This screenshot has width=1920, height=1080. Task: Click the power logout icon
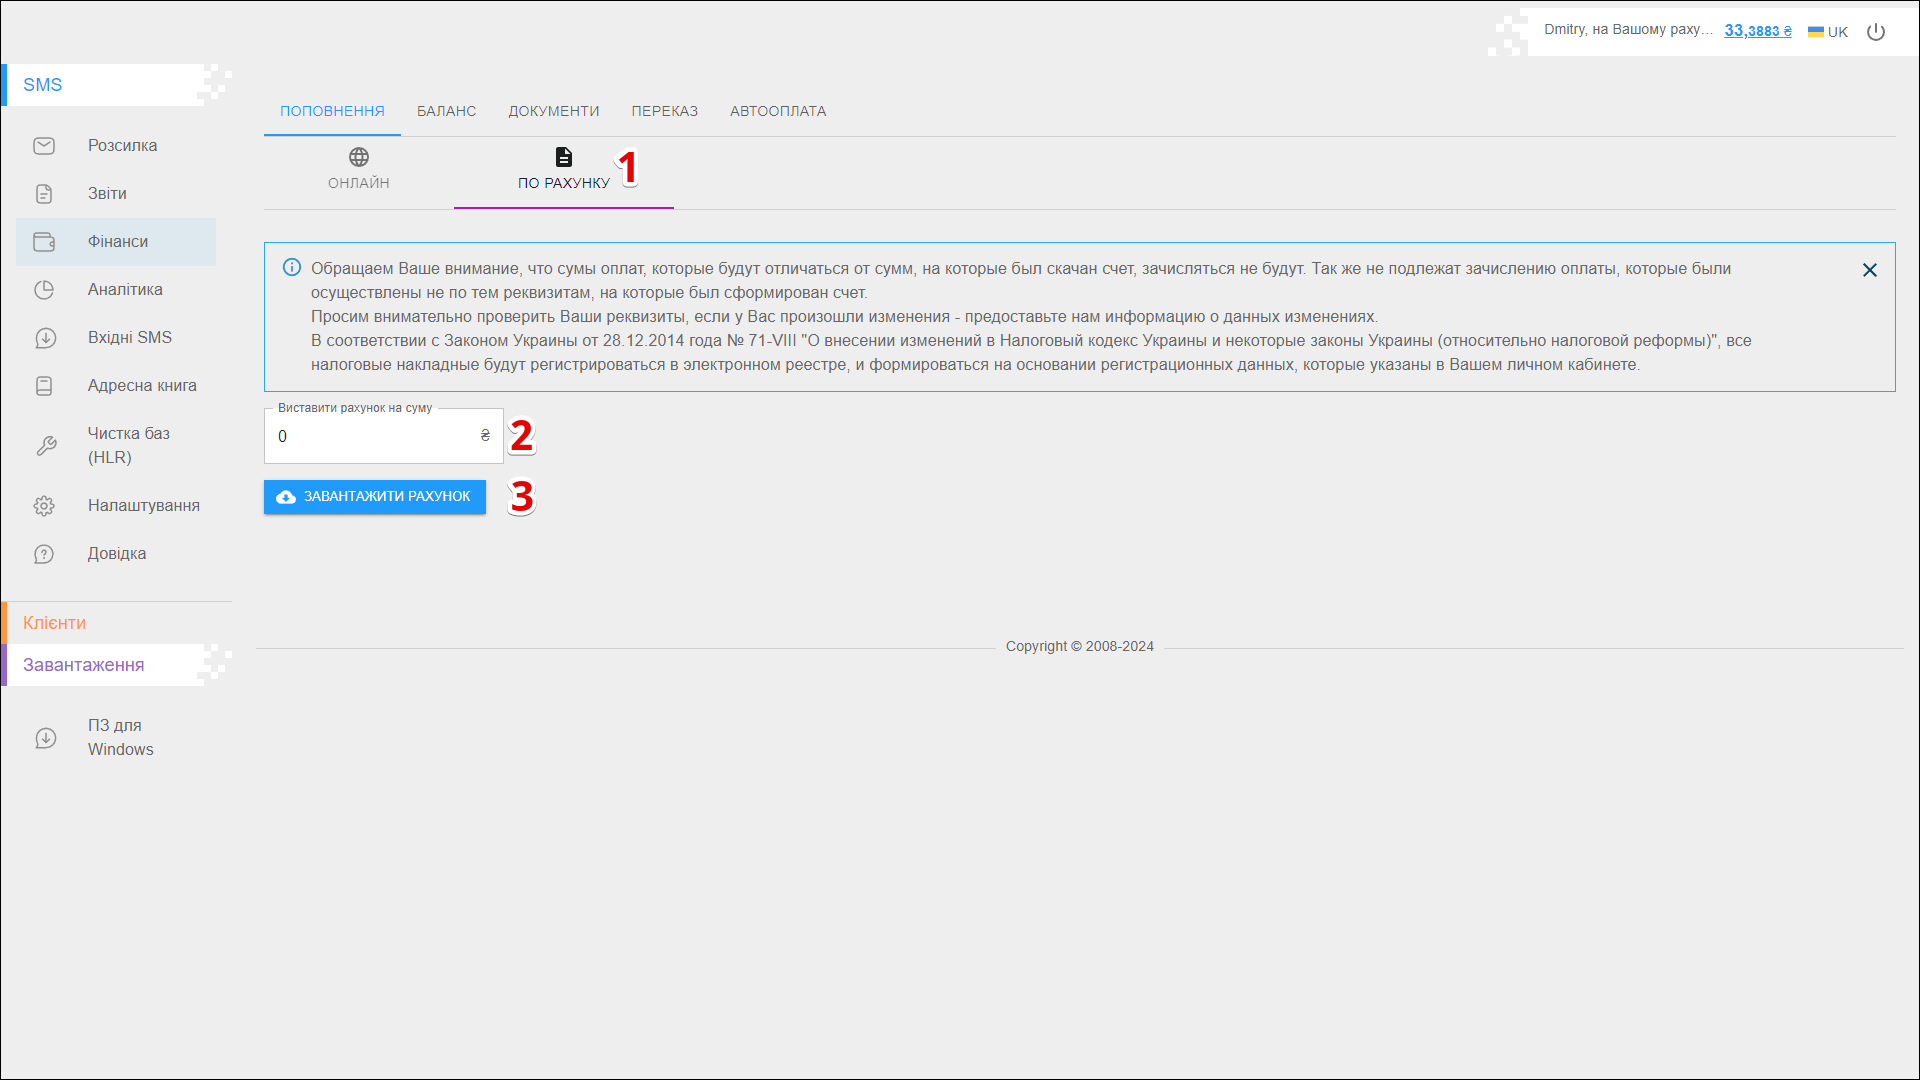click(x=1876, y=32)
